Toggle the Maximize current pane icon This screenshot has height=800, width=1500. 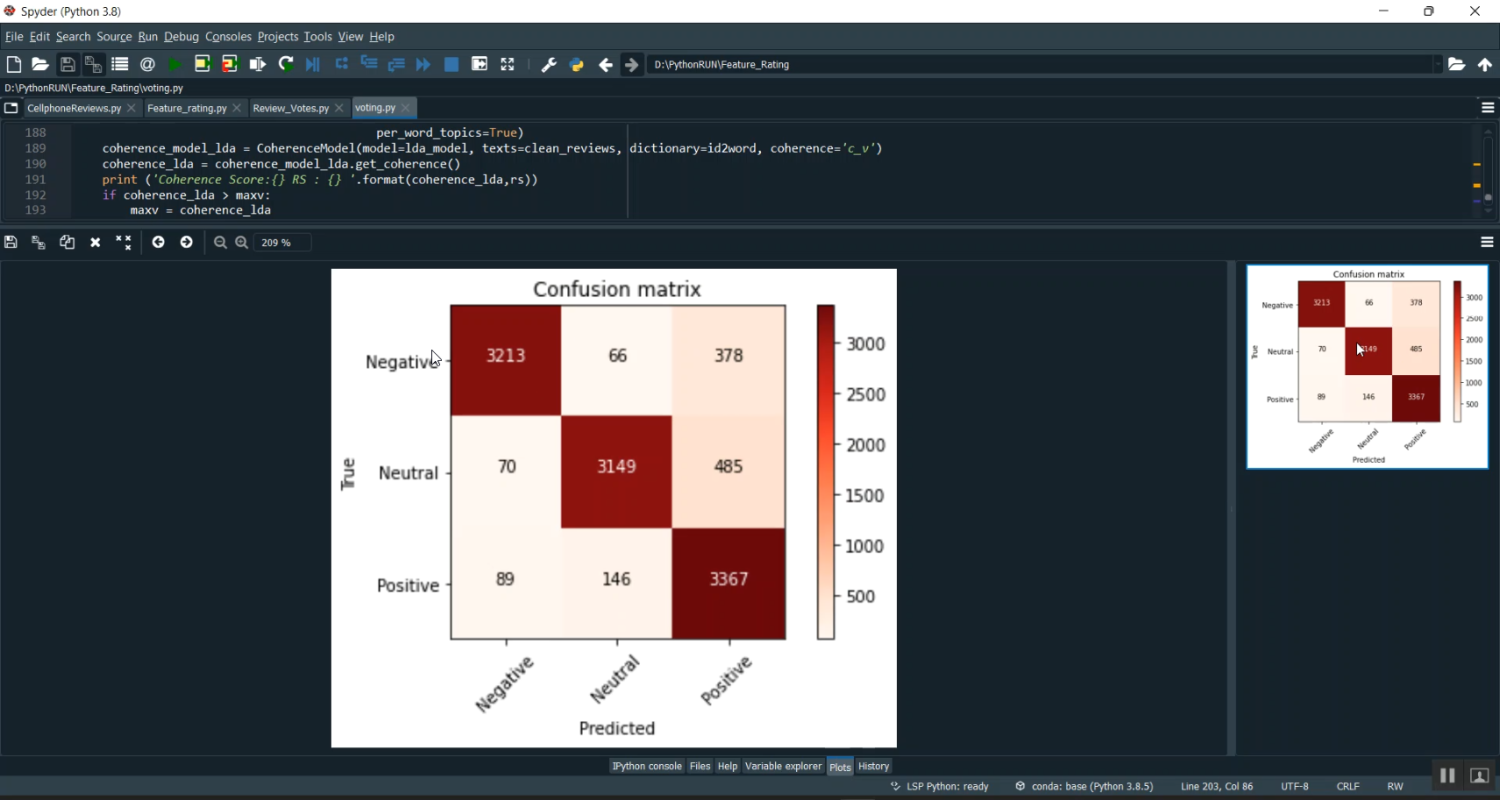[479, 64]
